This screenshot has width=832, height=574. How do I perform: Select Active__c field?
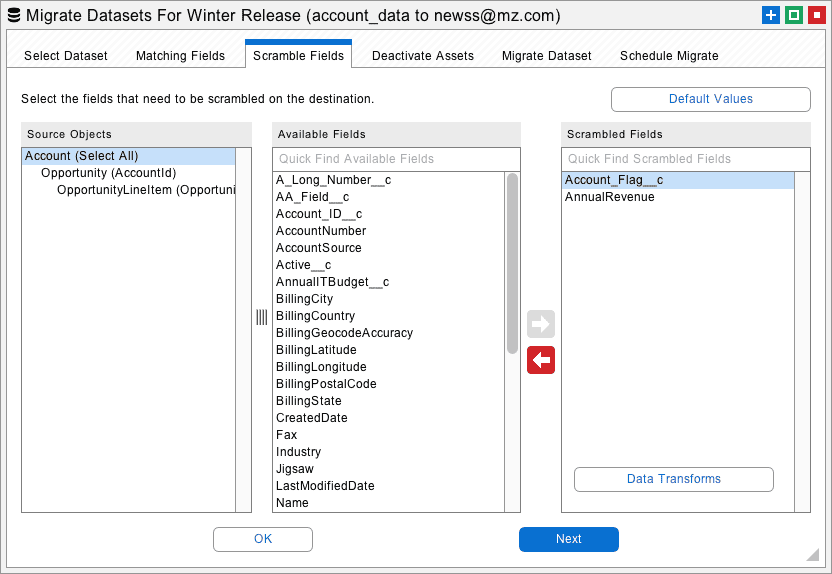[388, 265]
